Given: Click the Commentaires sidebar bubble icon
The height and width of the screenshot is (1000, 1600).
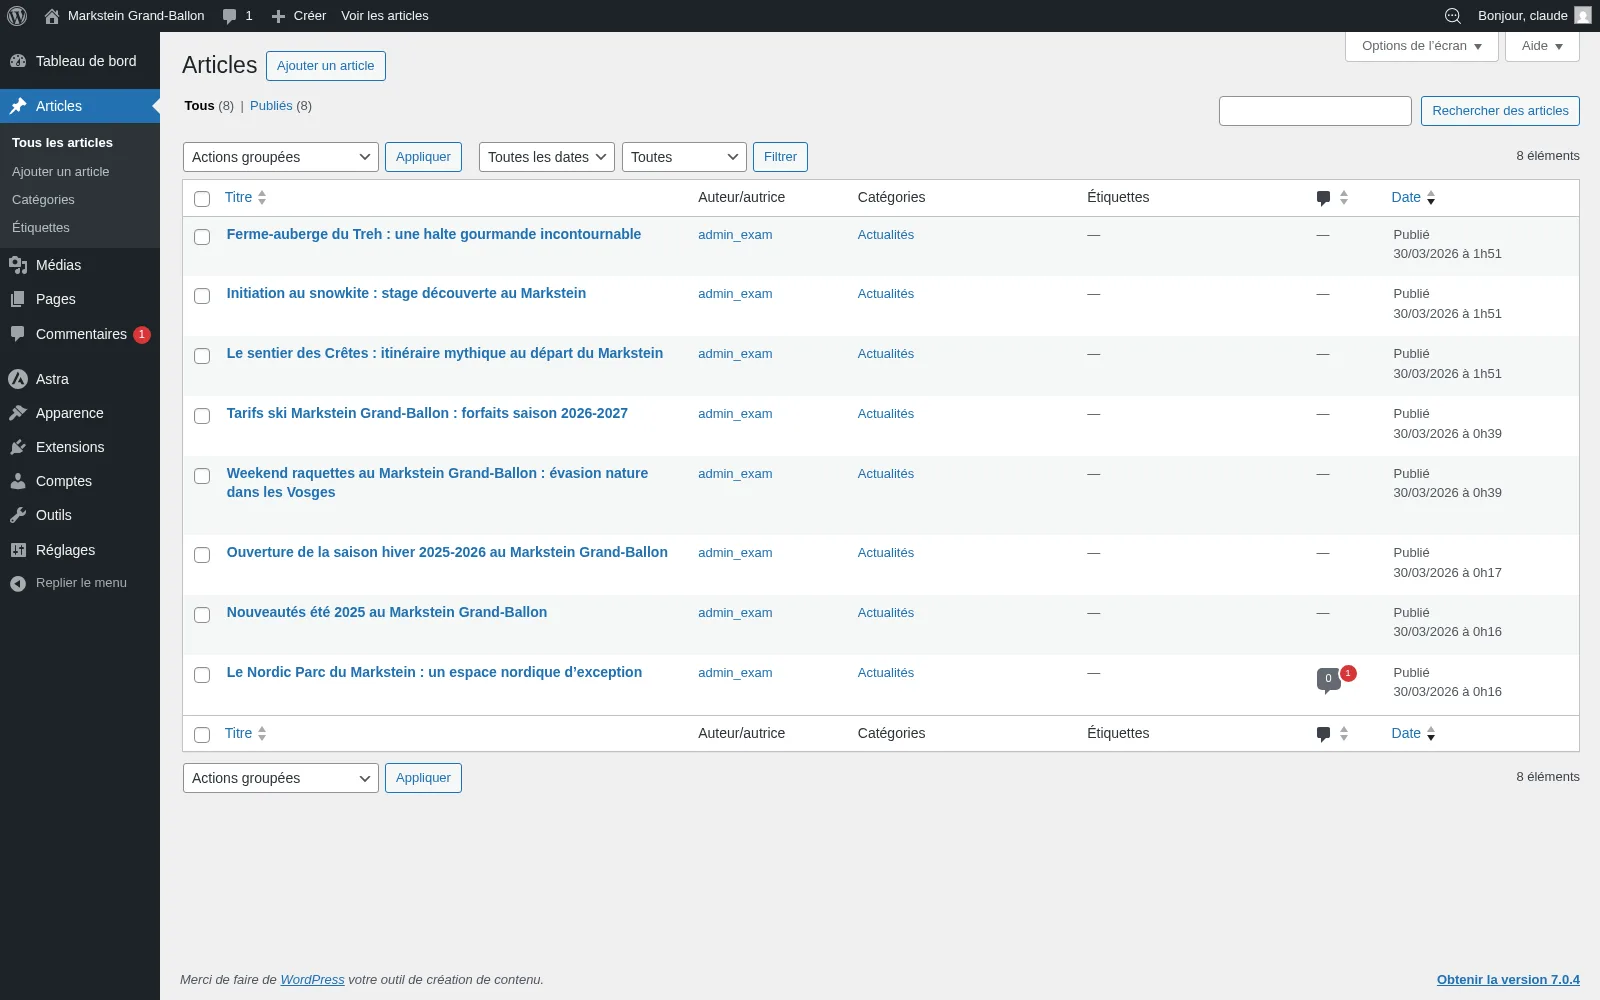Looking at the screenshot, I should pos(18,334).
